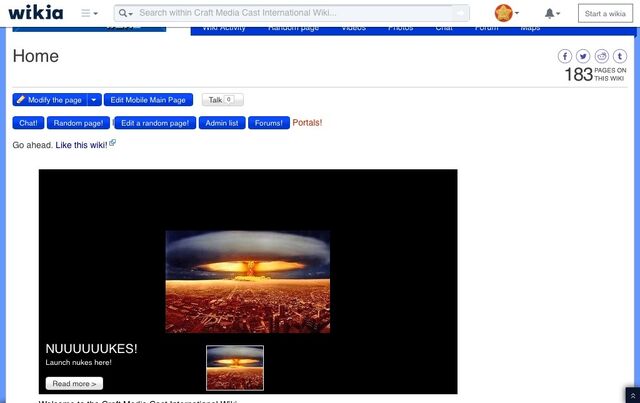Open Chat! button

[28, 123]
